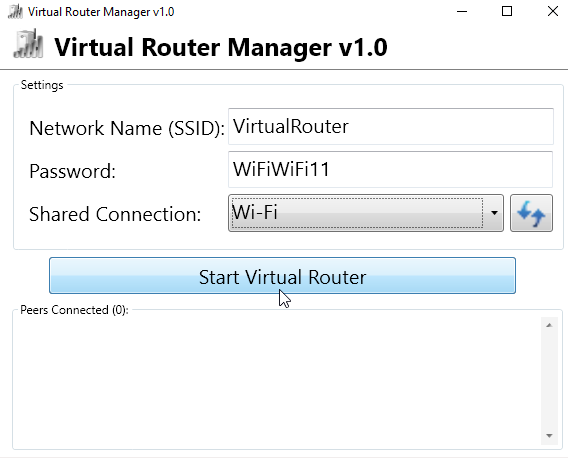The height and width of the screenshot is (458, 568).
Task: Minimize the Virtual Router Manager window
Action: (462, 11)
